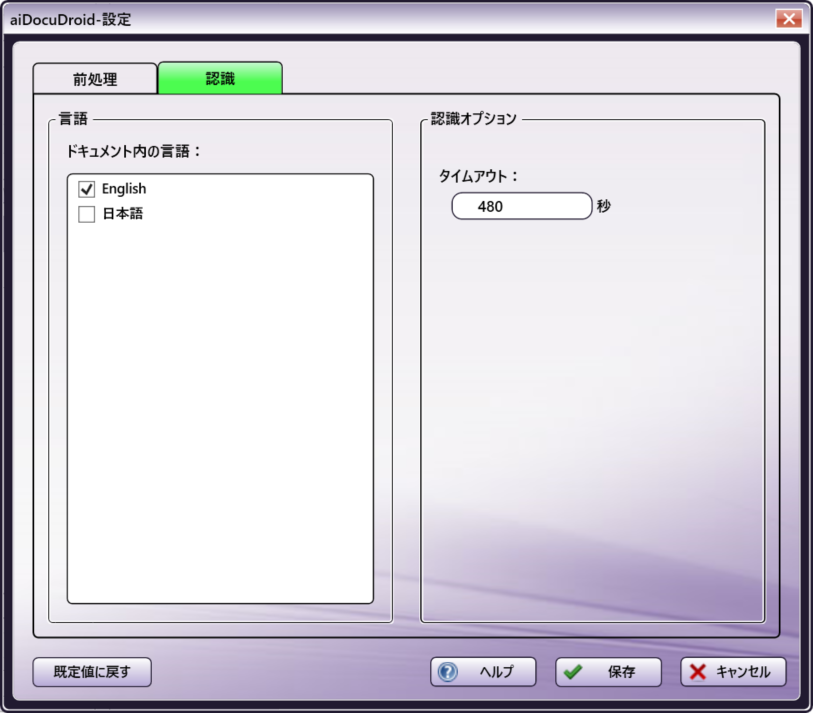
Task: Uncheck the English language checkbox
Action: point(87,189)
